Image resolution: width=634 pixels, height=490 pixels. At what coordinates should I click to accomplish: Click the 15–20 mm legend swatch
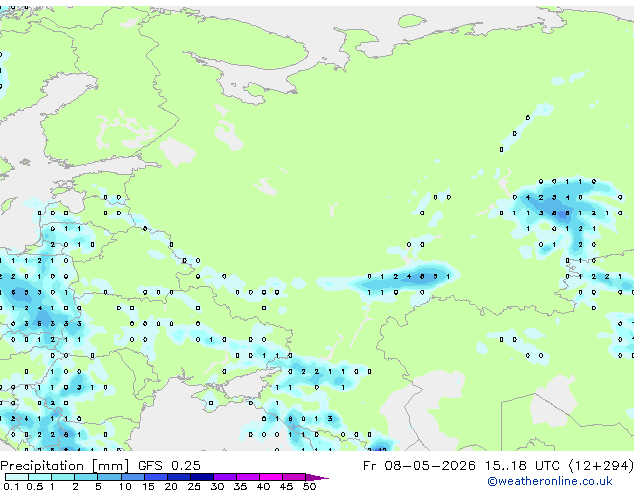155,477
